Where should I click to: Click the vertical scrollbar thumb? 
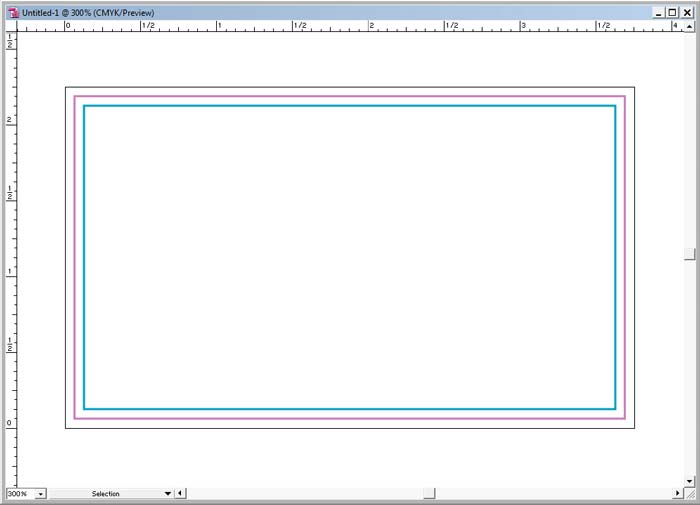coord(689,254)
